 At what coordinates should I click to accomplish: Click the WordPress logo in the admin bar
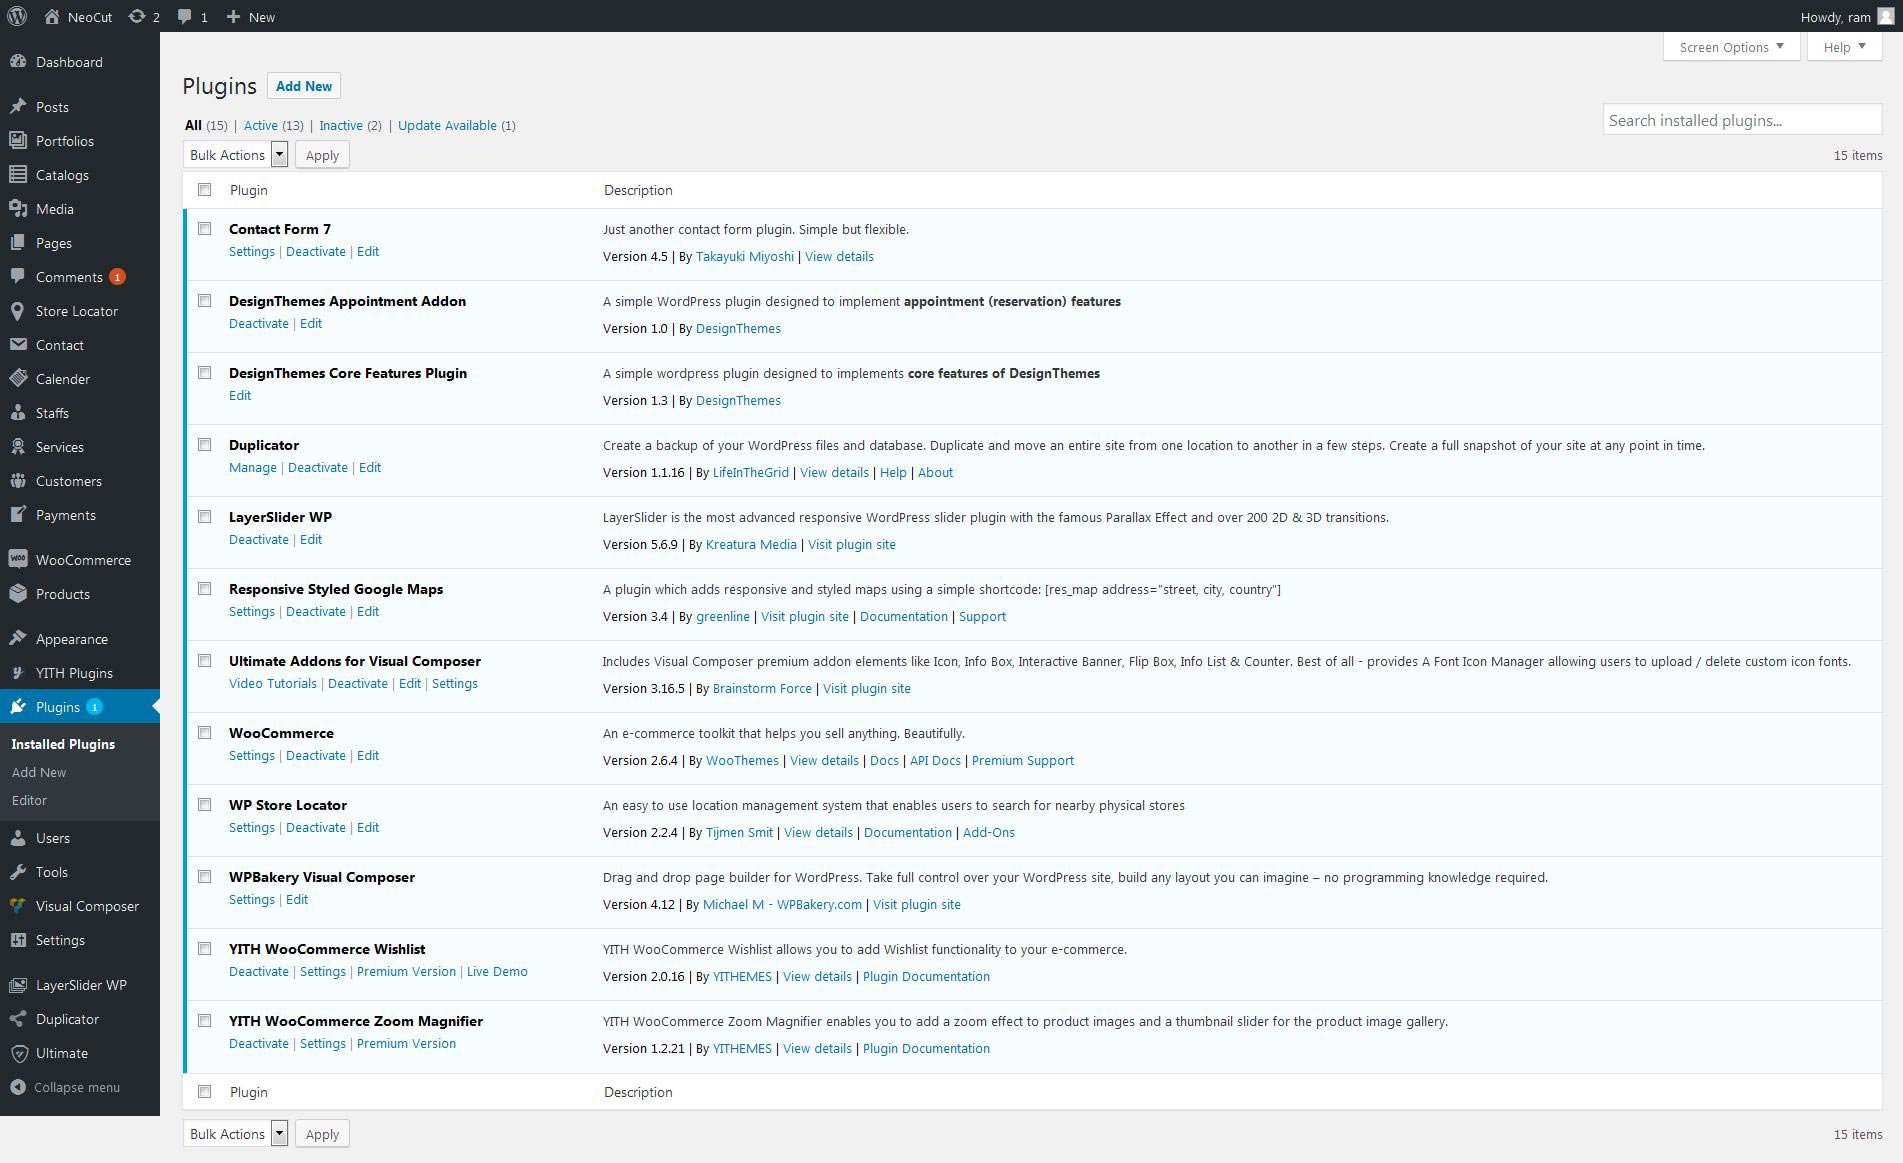click(x=17, y=16)
